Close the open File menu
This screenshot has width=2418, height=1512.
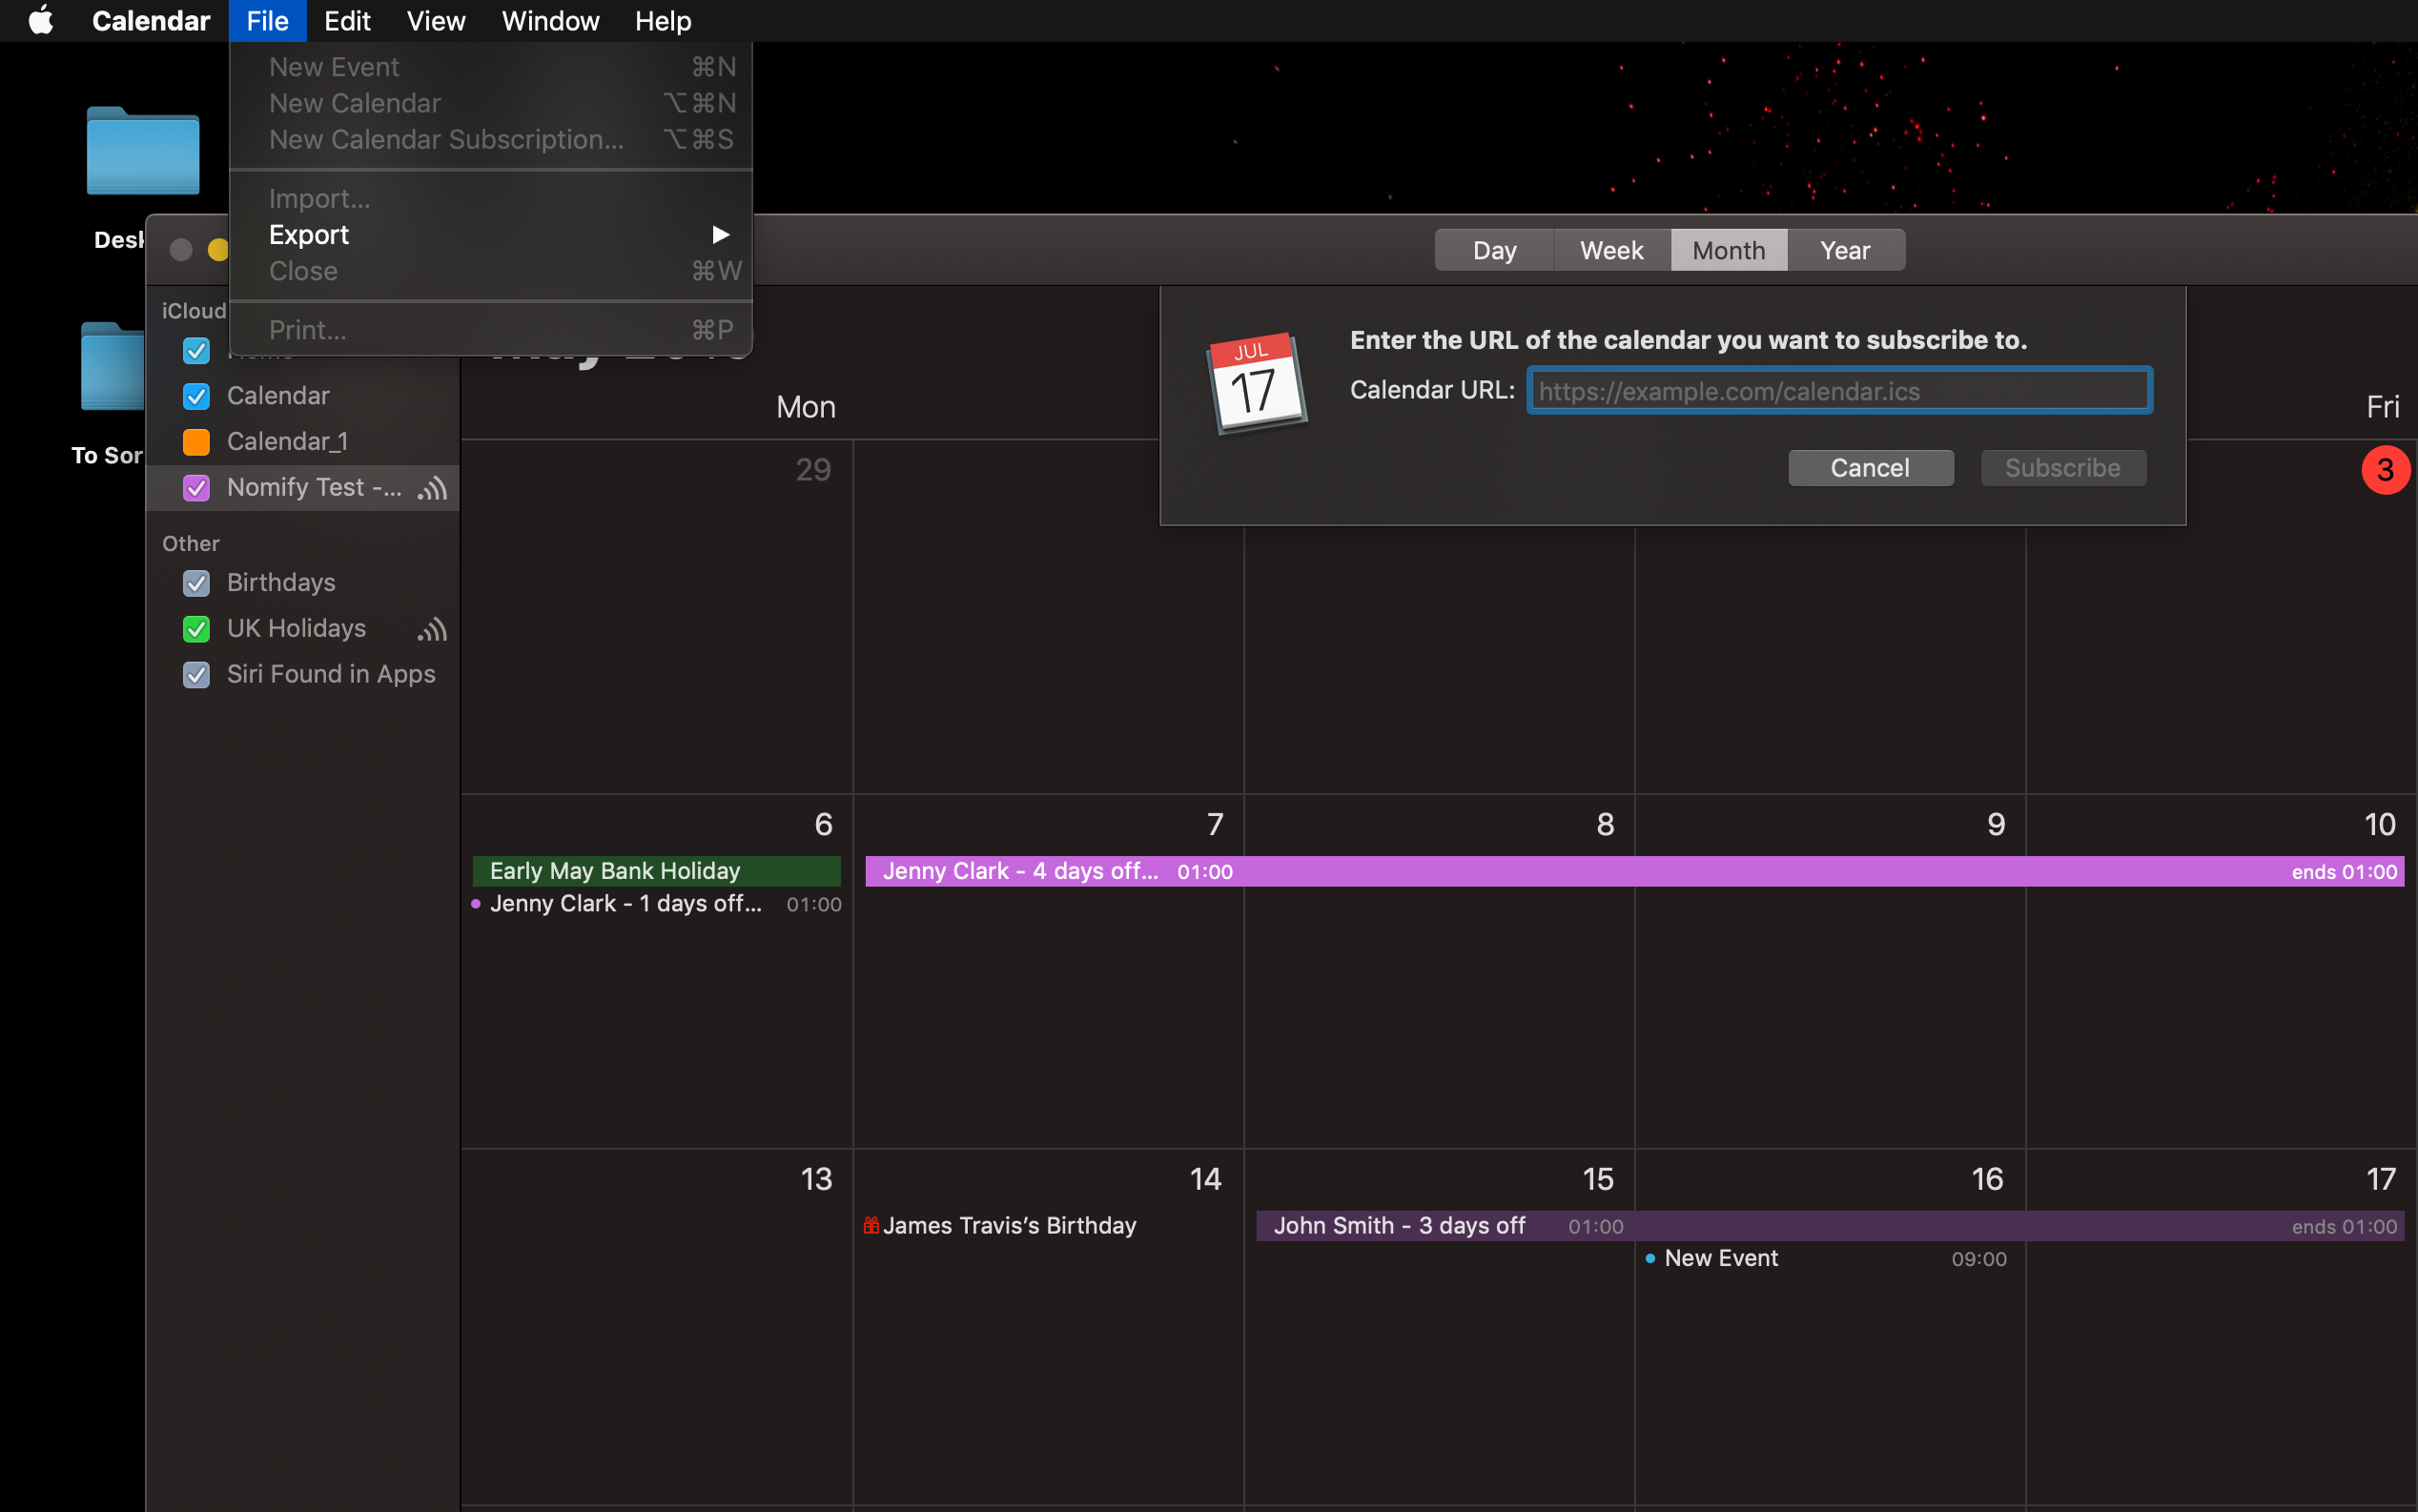pos(267,20)
